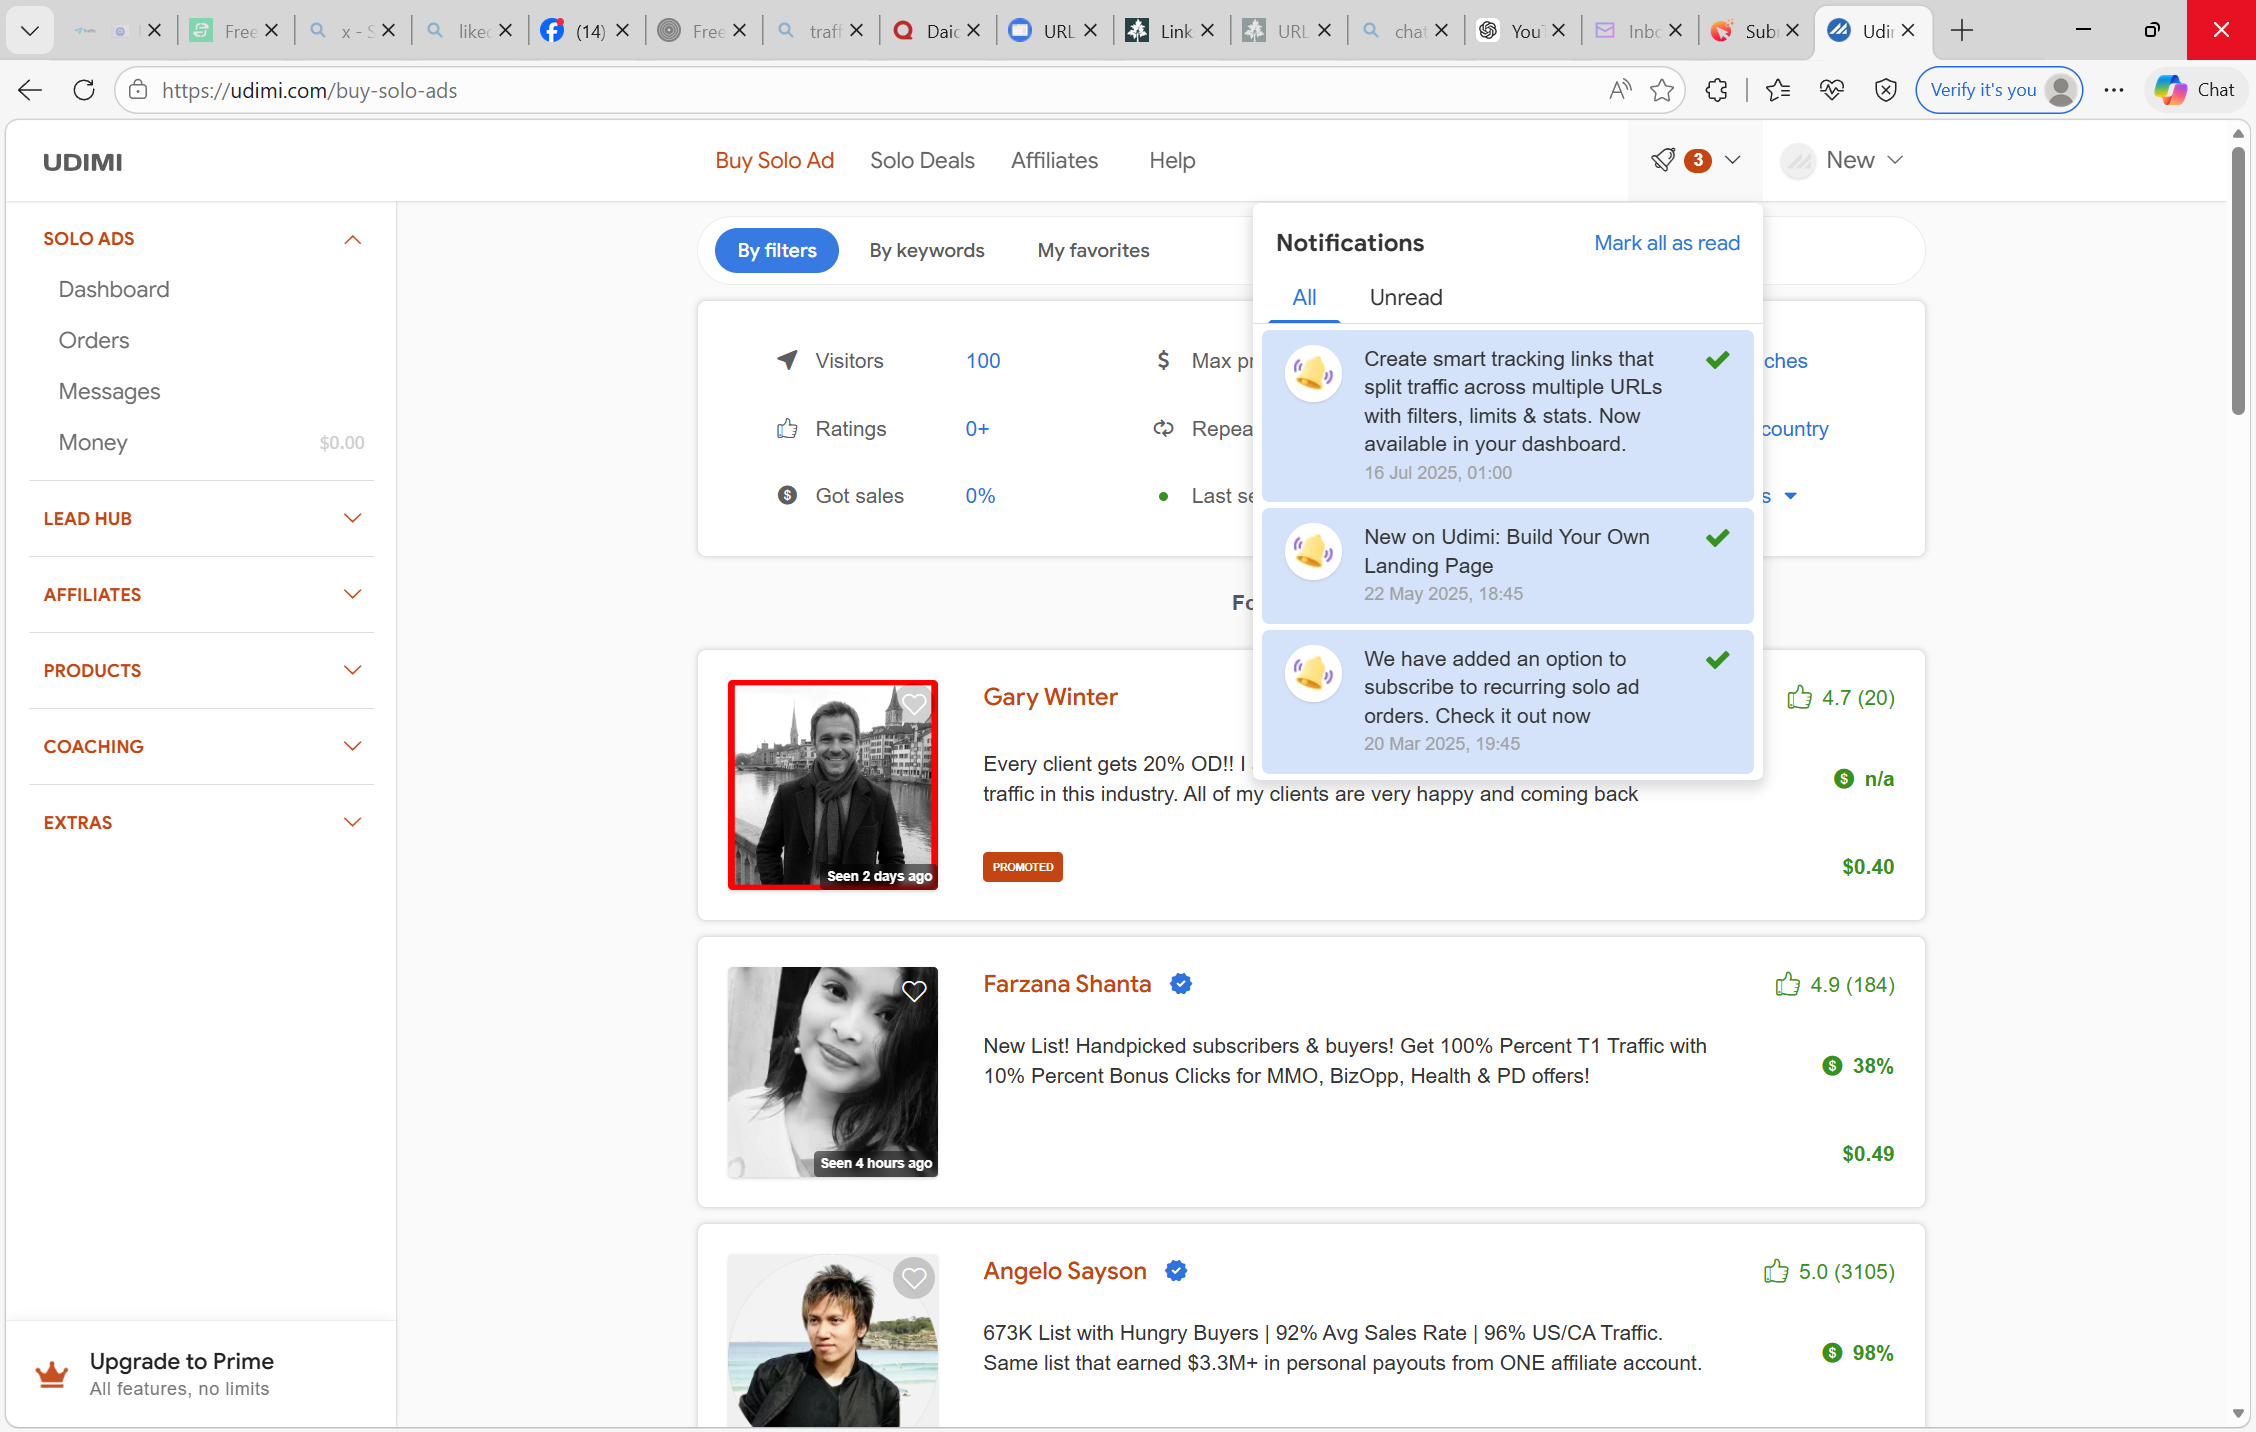This screenshot has width=2256, height=1432.
Task: Favorite Angelo Sayson using the heart icon
Action: tap(913, 1278)
